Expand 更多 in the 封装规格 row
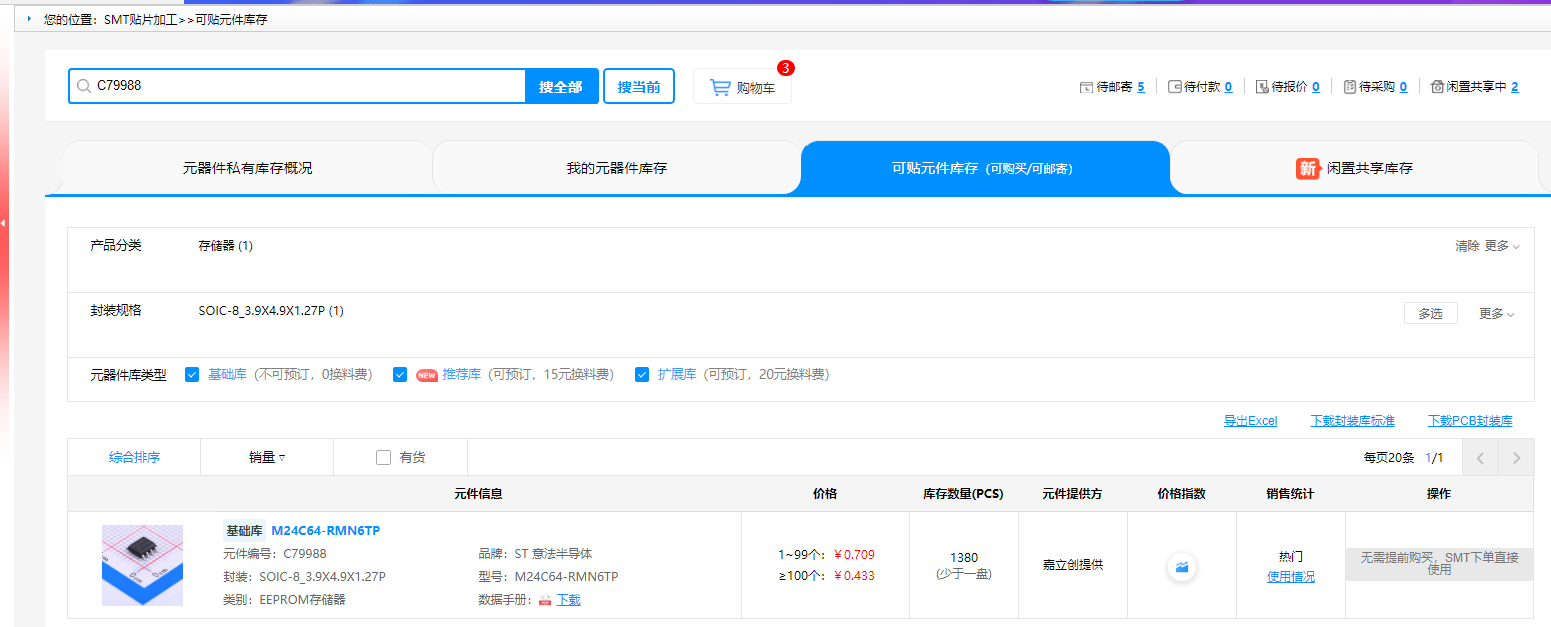This screenshot has width=1551, height=627. pos(1496,314)
